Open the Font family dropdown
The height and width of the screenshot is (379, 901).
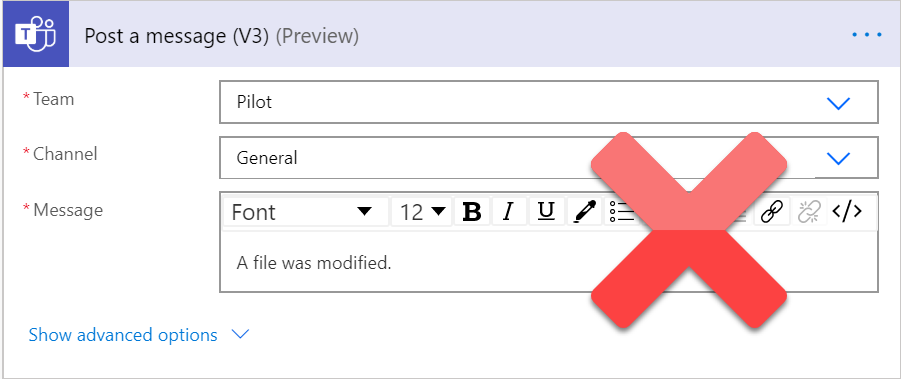tap(305, 212)
